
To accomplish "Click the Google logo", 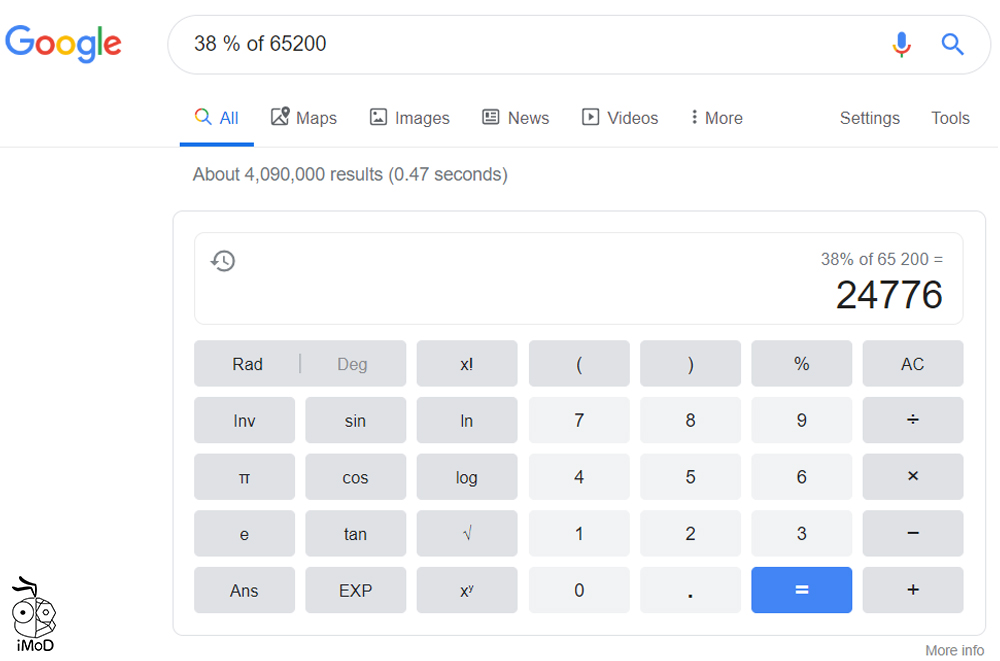I will pyautogui.click(x=63, y=44).
